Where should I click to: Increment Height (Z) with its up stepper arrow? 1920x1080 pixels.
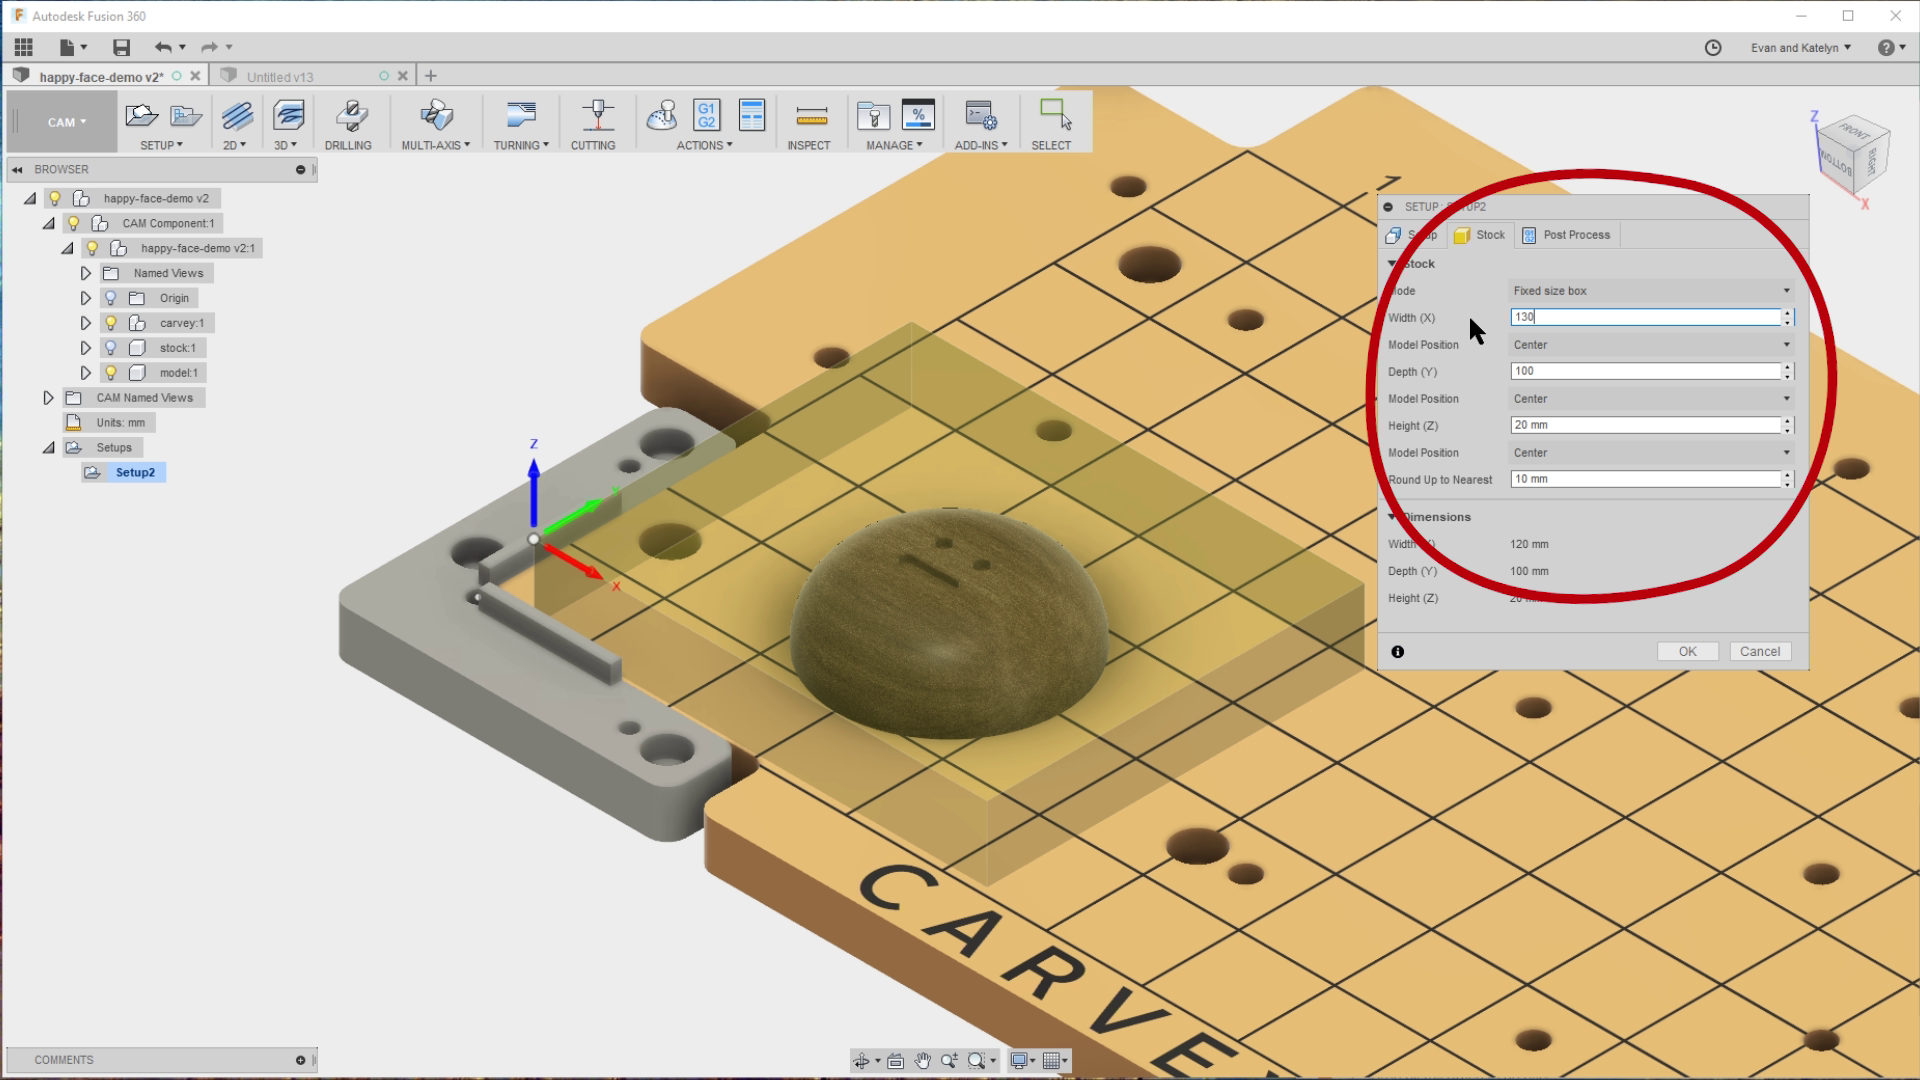1788,421
